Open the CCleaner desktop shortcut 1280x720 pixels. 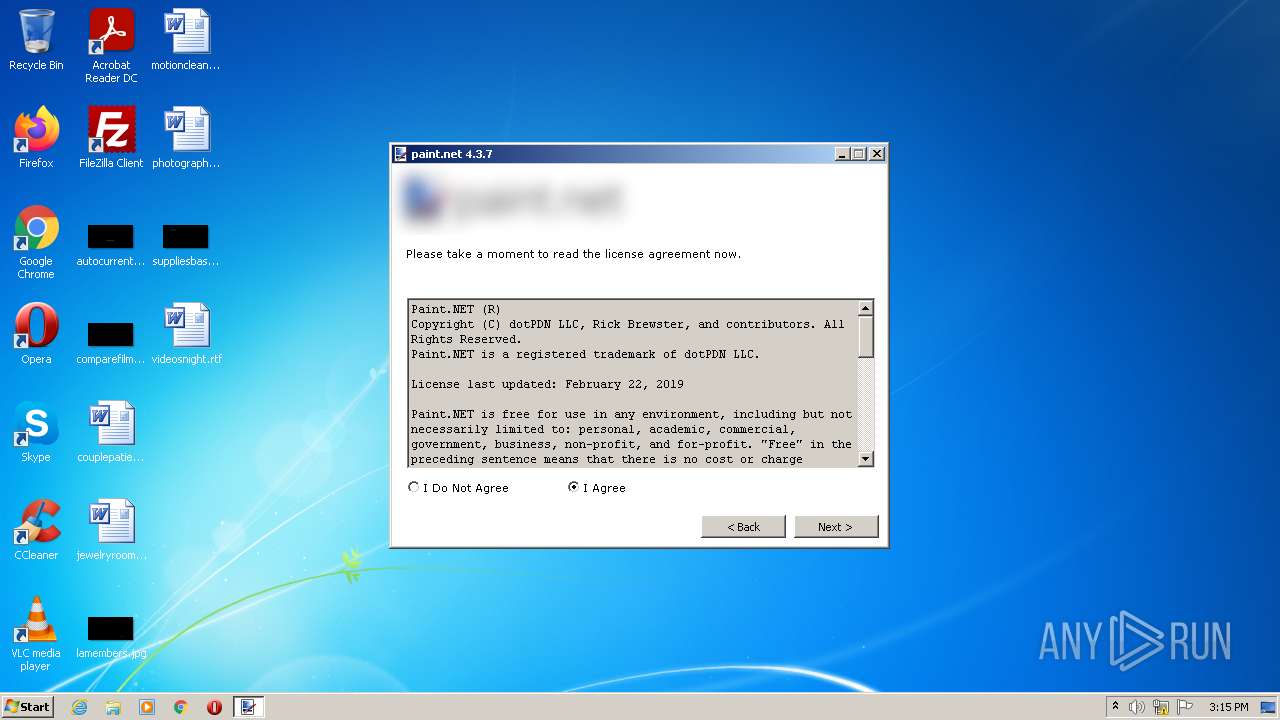tap(36, 530)
